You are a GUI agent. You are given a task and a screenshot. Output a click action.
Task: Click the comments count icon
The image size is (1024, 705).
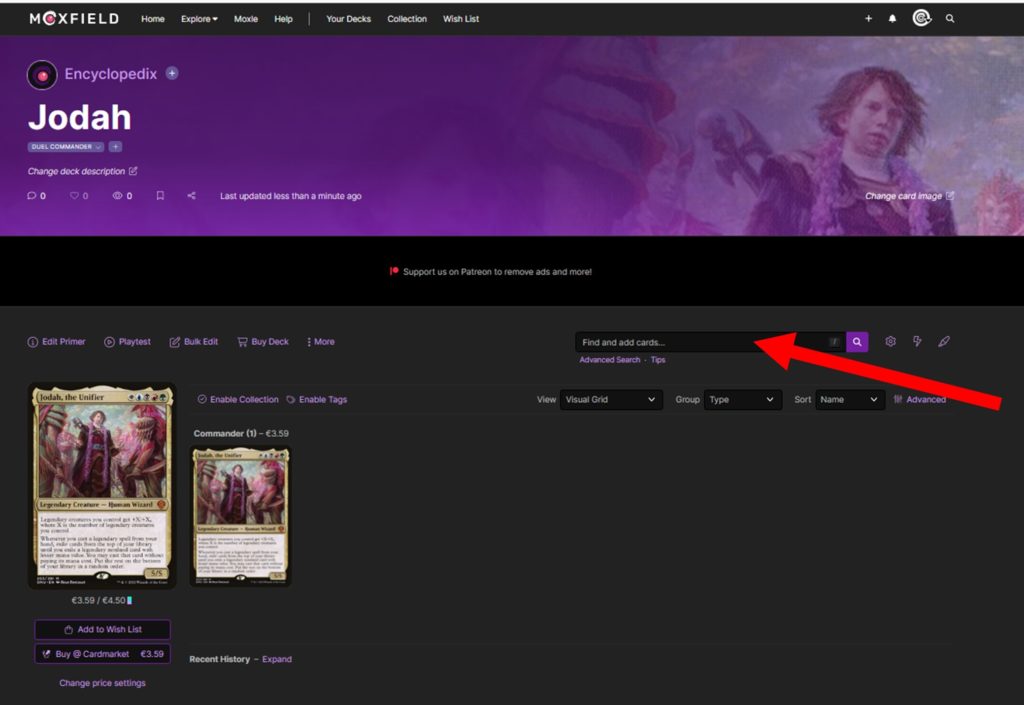pyautogui.click(x=31, y=196)
